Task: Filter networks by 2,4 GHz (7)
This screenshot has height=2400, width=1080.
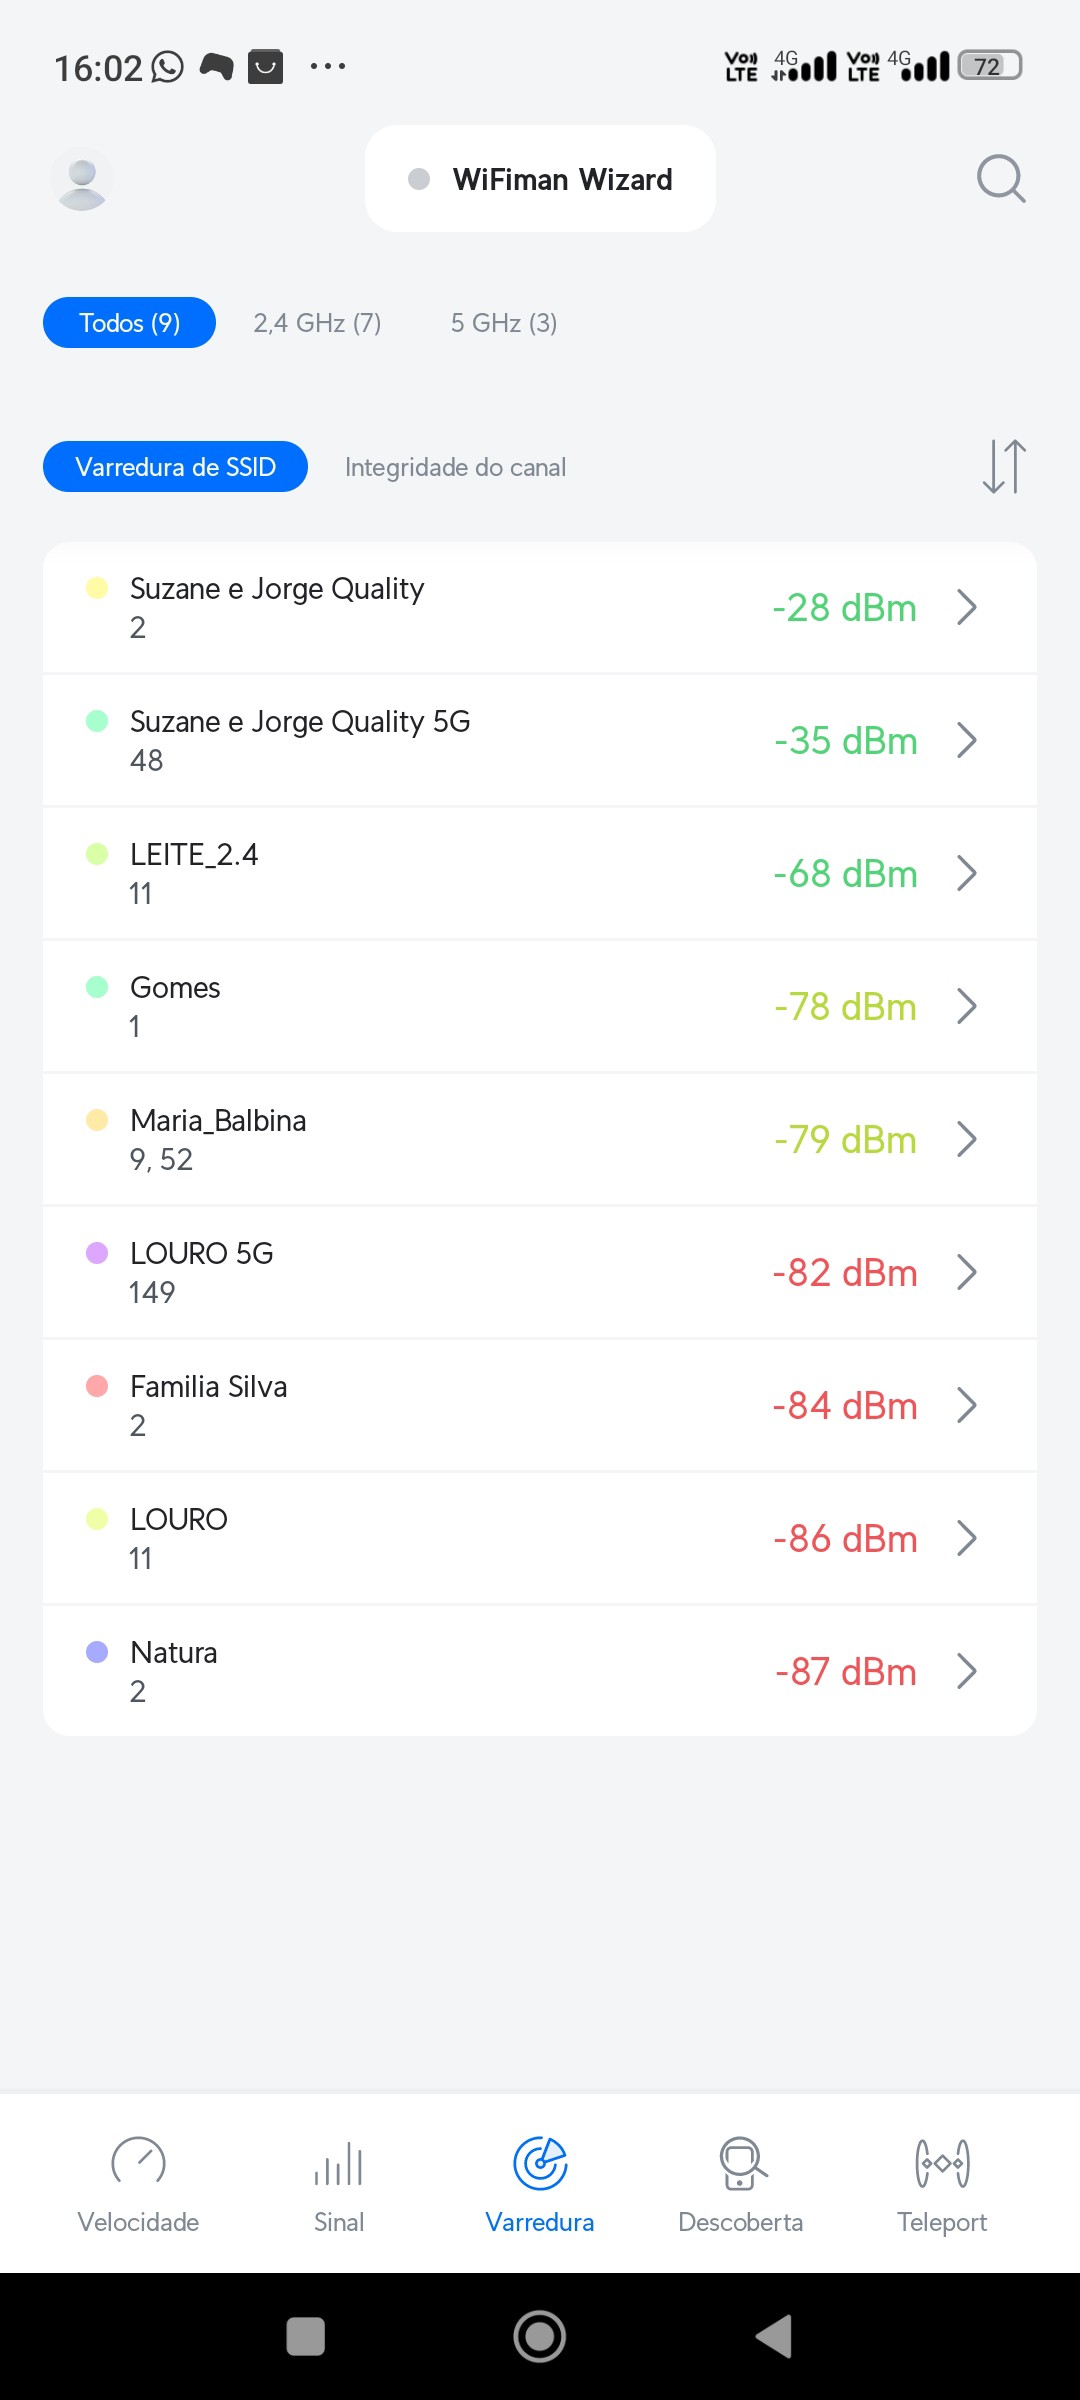Action: (317, 323)
